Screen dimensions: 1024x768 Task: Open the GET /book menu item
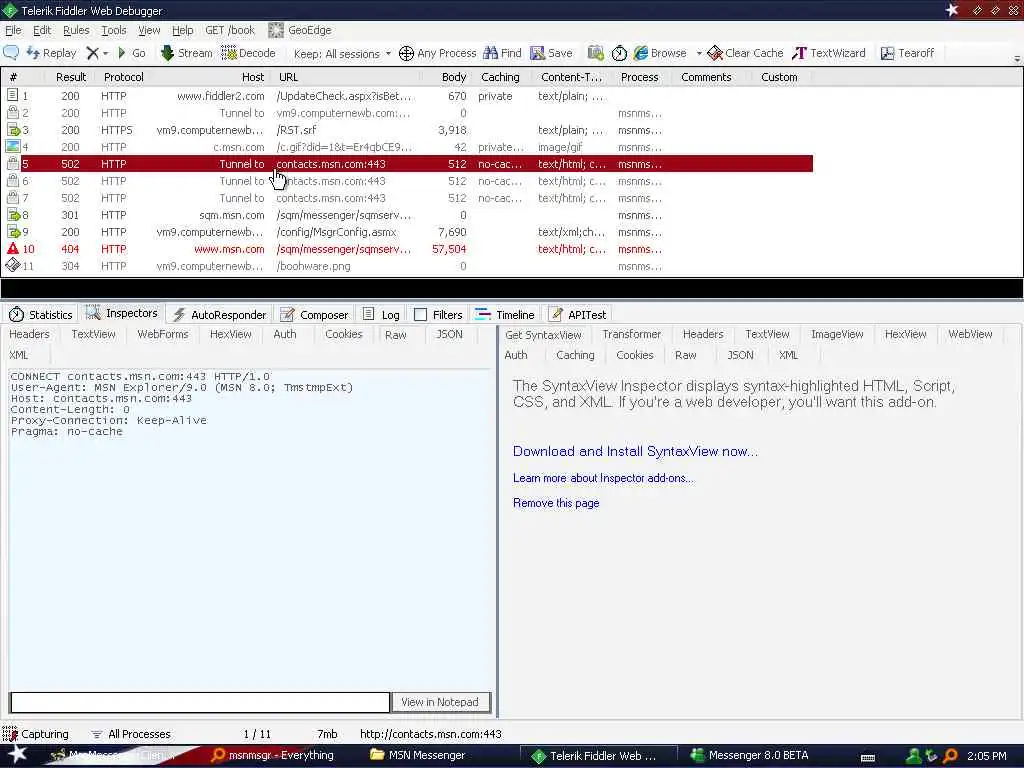click(229, 30)
